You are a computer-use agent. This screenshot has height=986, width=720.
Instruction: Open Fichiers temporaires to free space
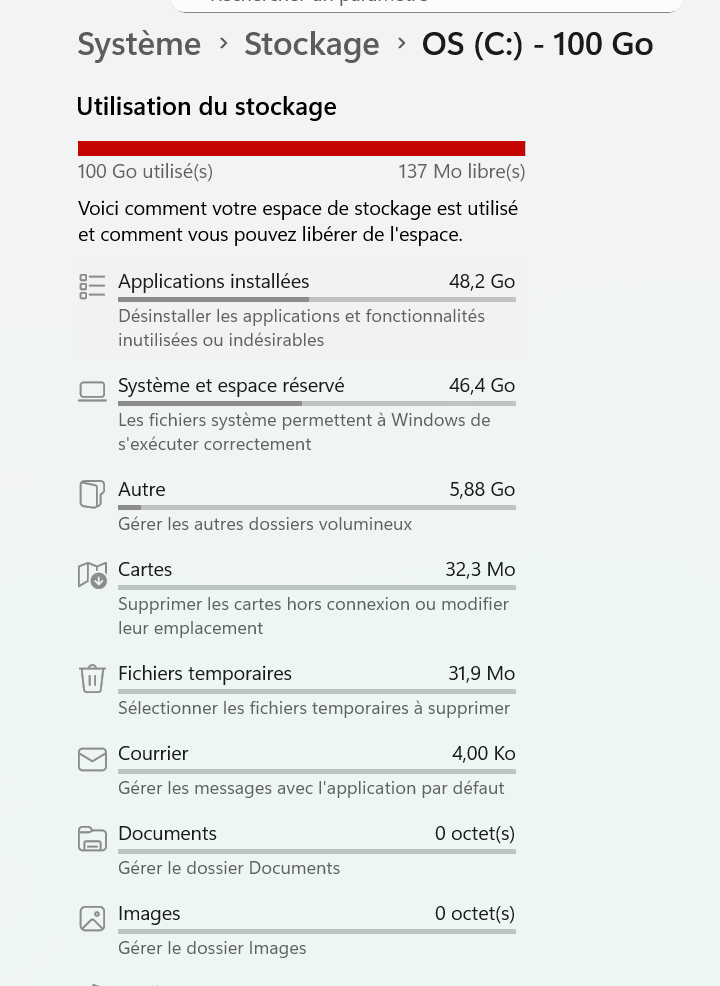click(x=205, y=674)
